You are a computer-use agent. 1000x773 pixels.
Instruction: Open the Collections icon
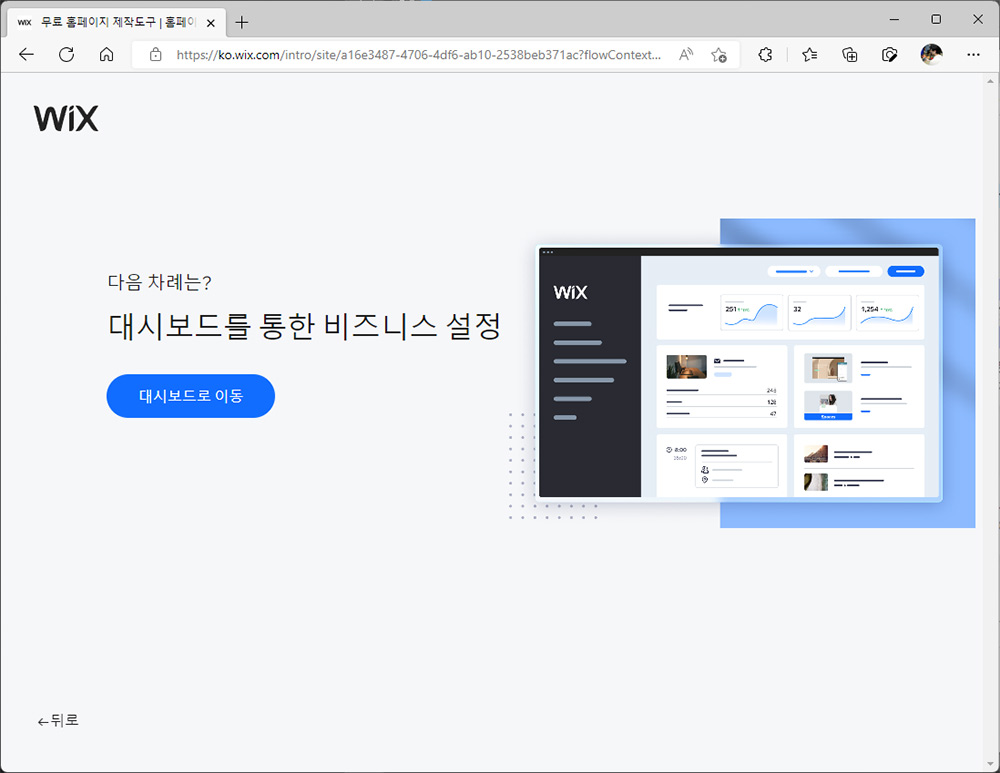pyautogui.click(x=849, y=55)
